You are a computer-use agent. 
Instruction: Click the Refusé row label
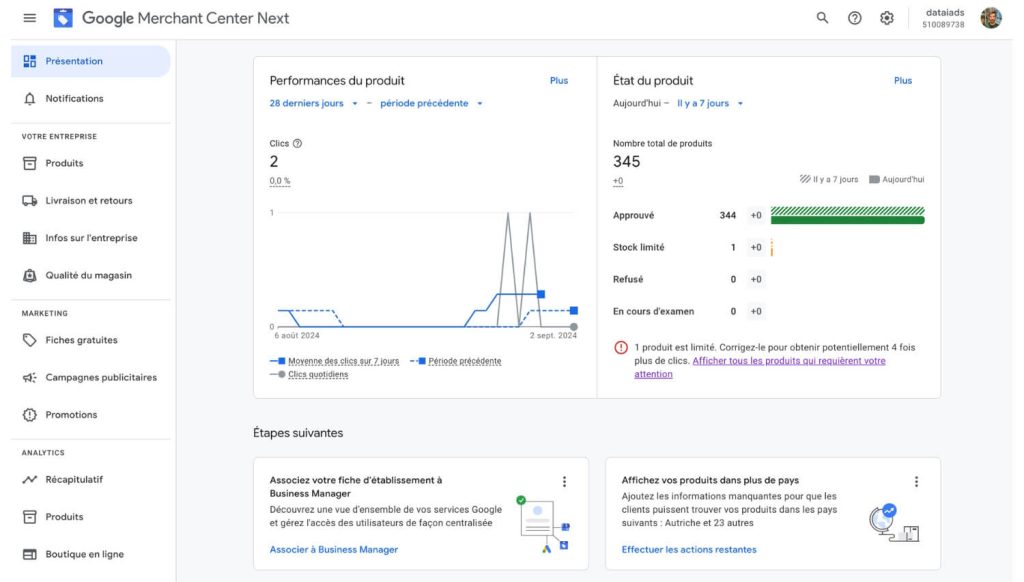[628, 280]
